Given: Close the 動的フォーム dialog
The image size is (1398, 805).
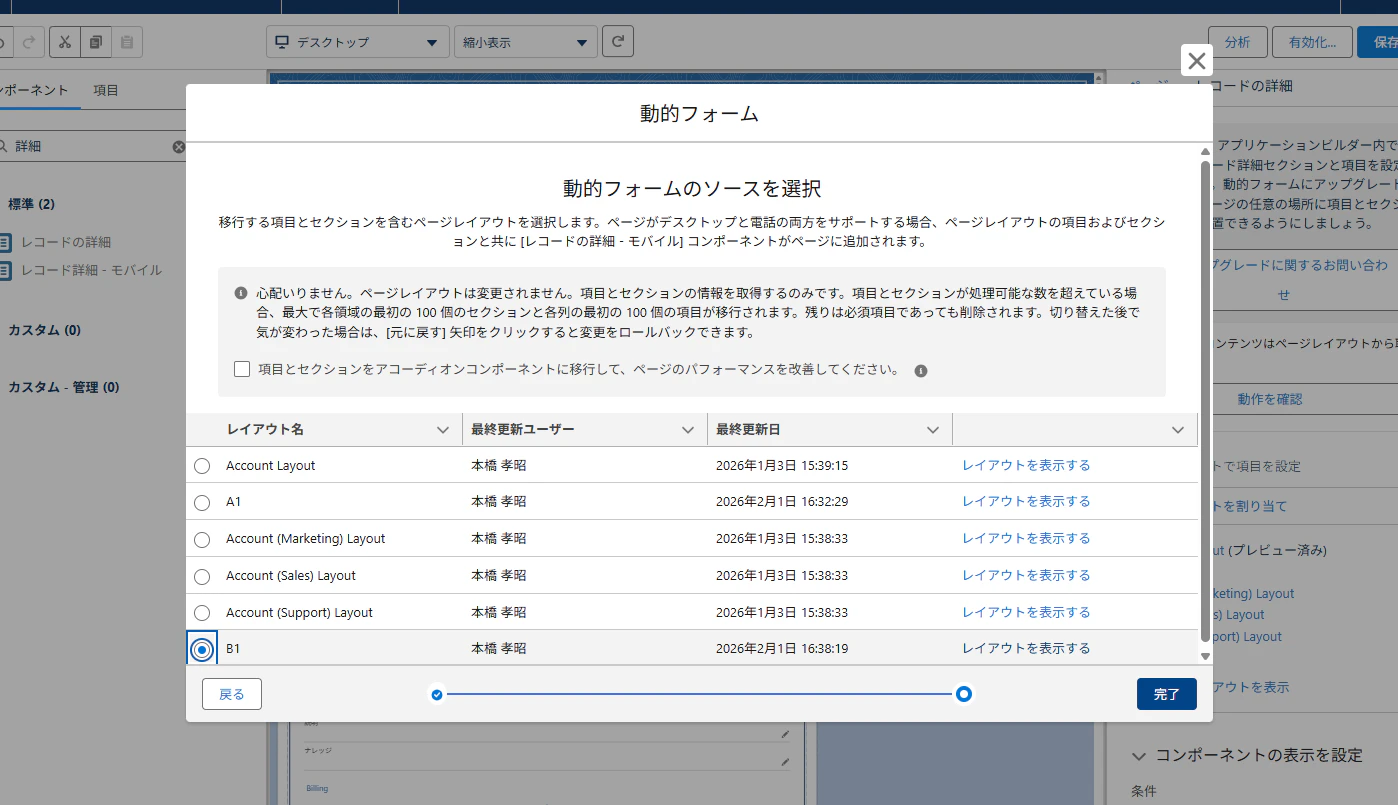Looking at the screenshot, I should coord(1196,61).
